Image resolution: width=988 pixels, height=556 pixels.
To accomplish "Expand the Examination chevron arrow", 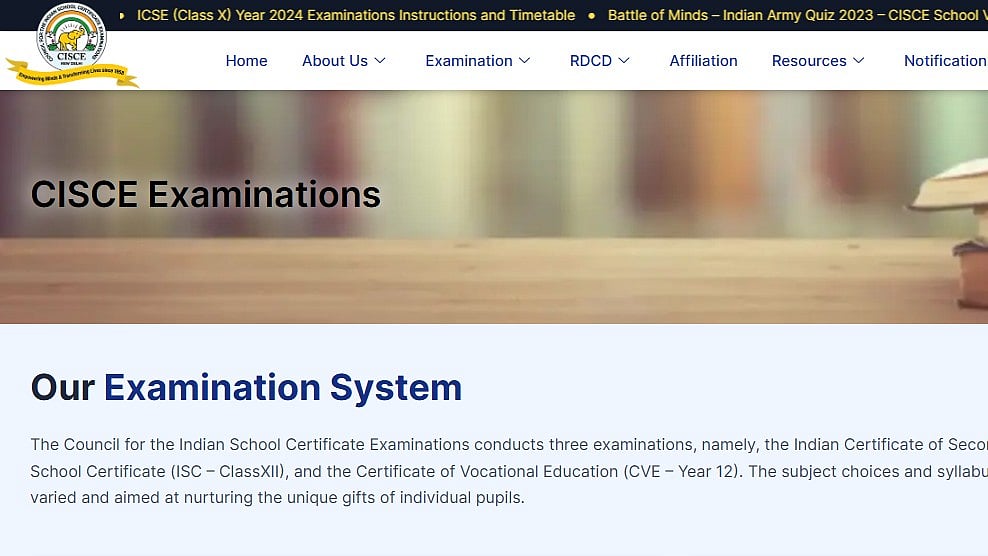I will [x=524, y=61].
